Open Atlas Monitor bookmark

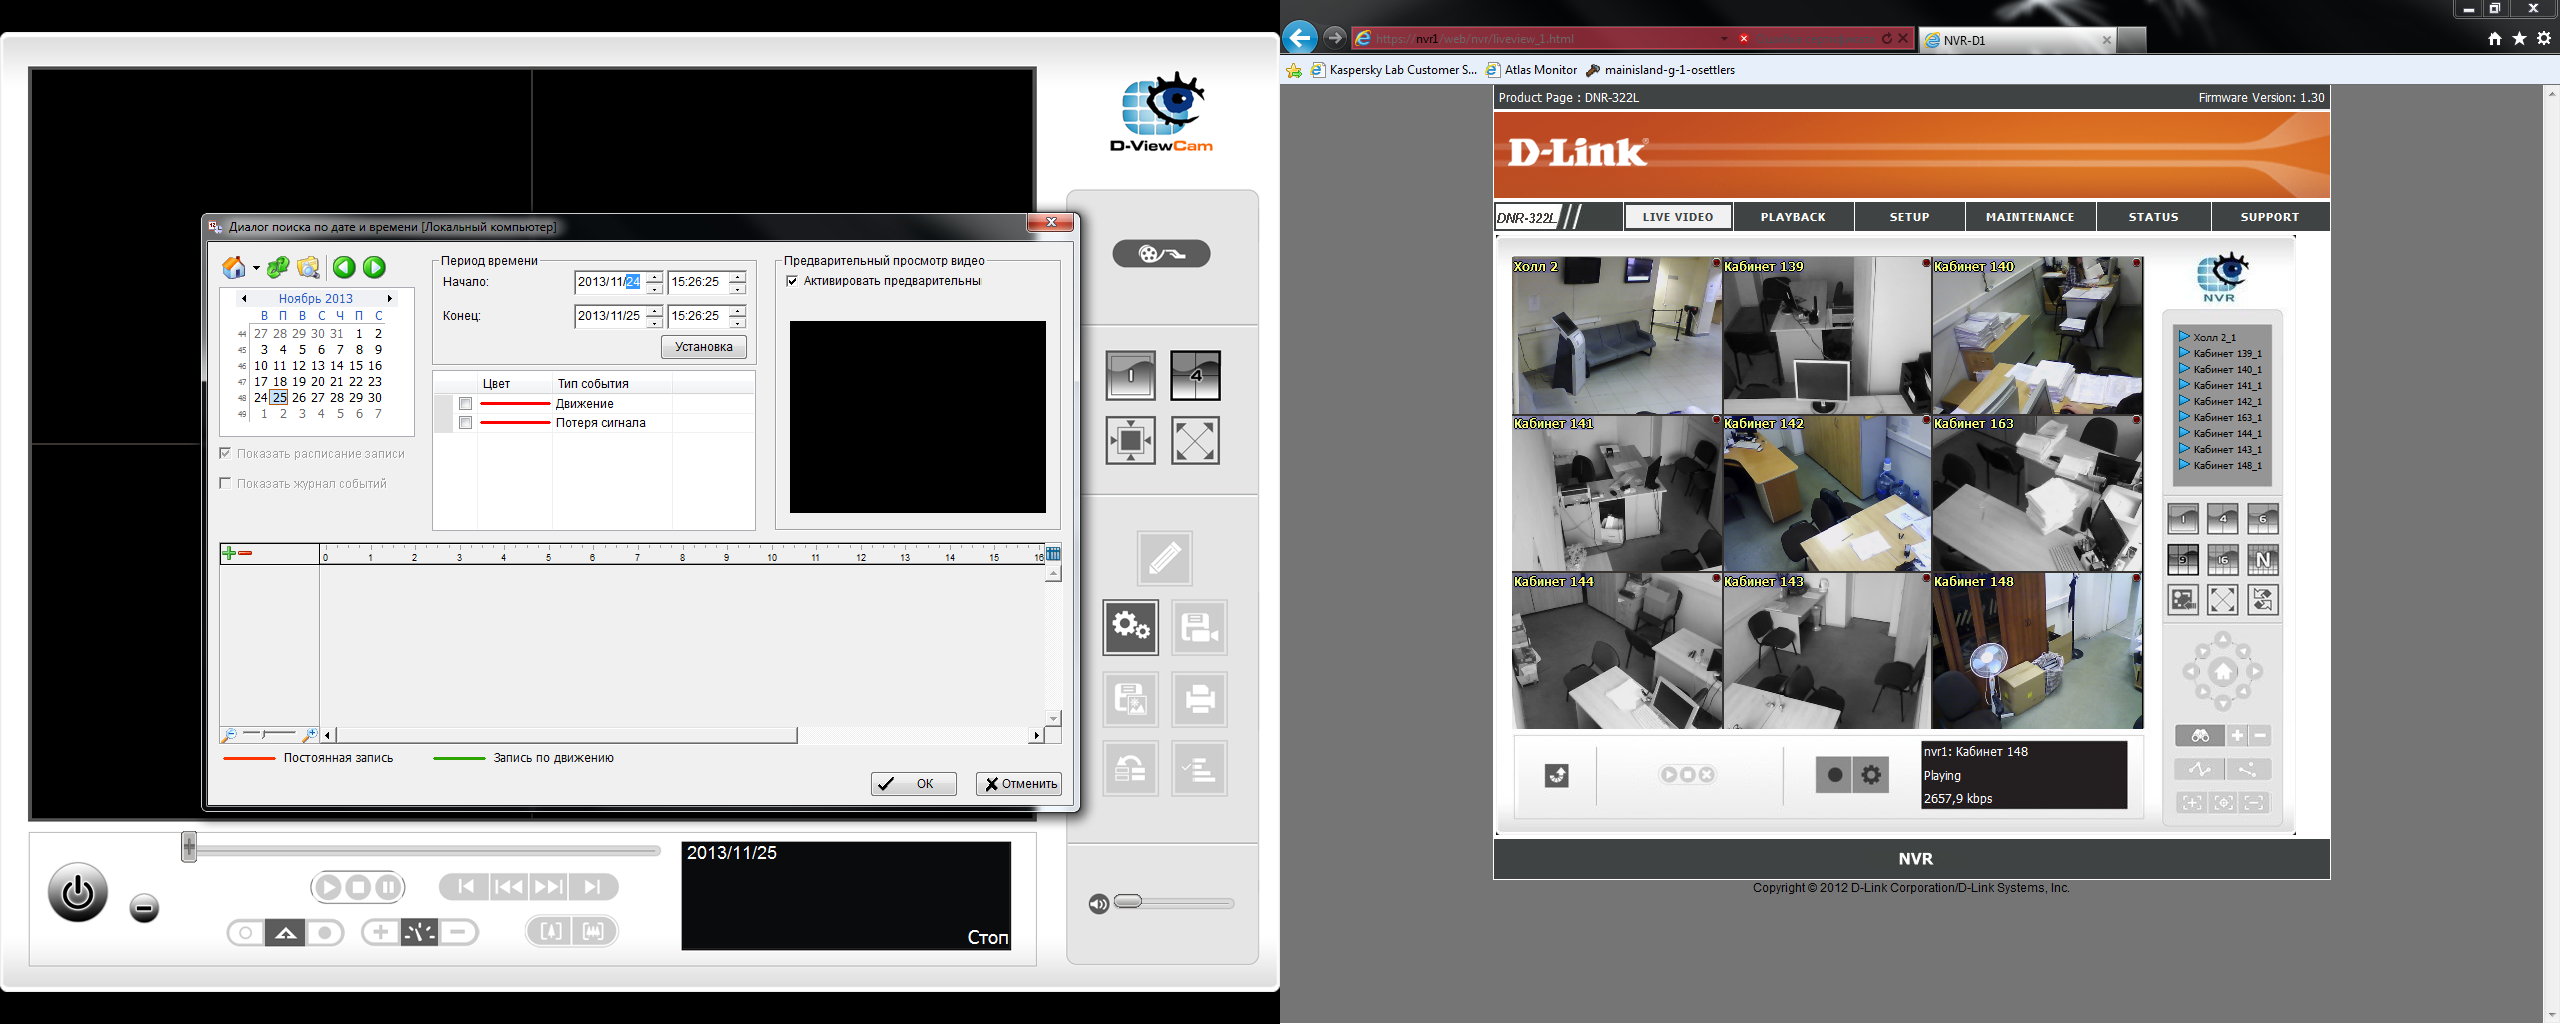[1531, 70]
